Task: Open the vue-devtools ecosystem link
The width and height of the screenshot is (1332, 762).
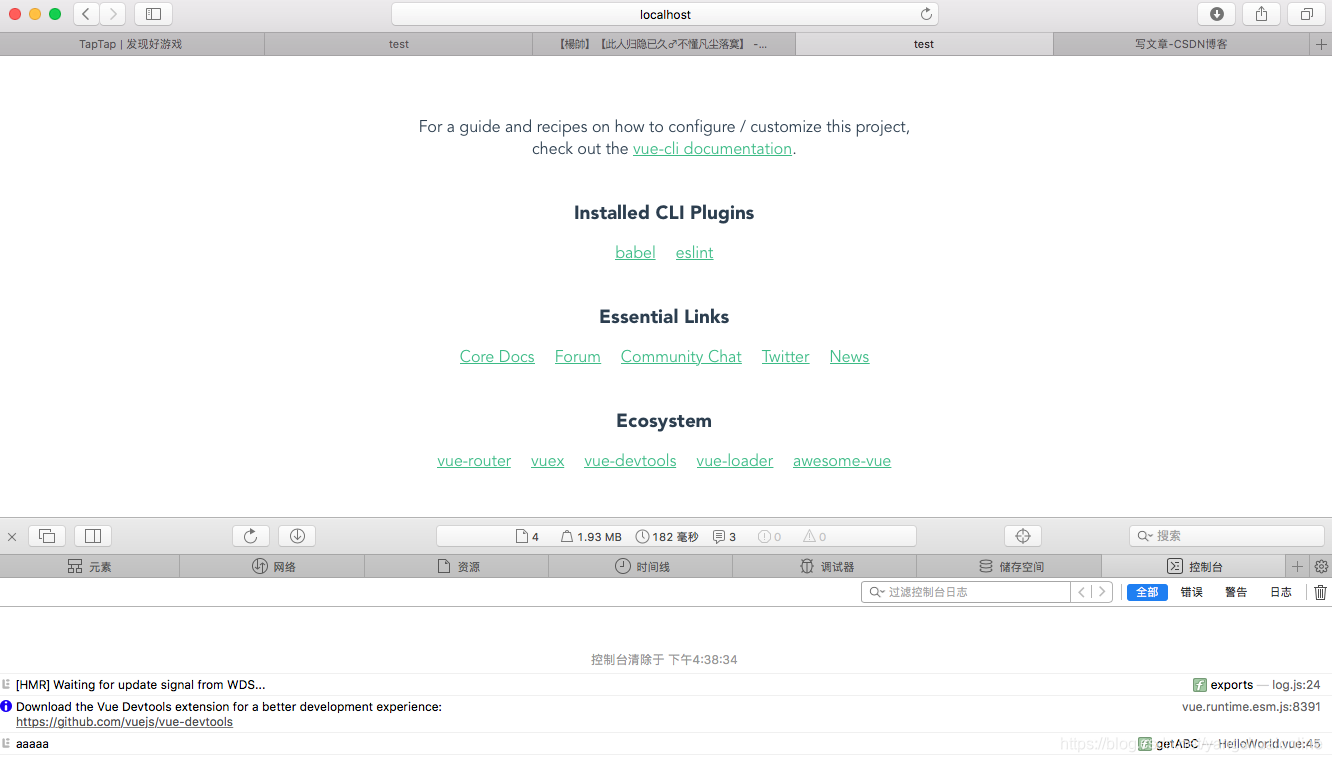Action: (x=630, y=461)
